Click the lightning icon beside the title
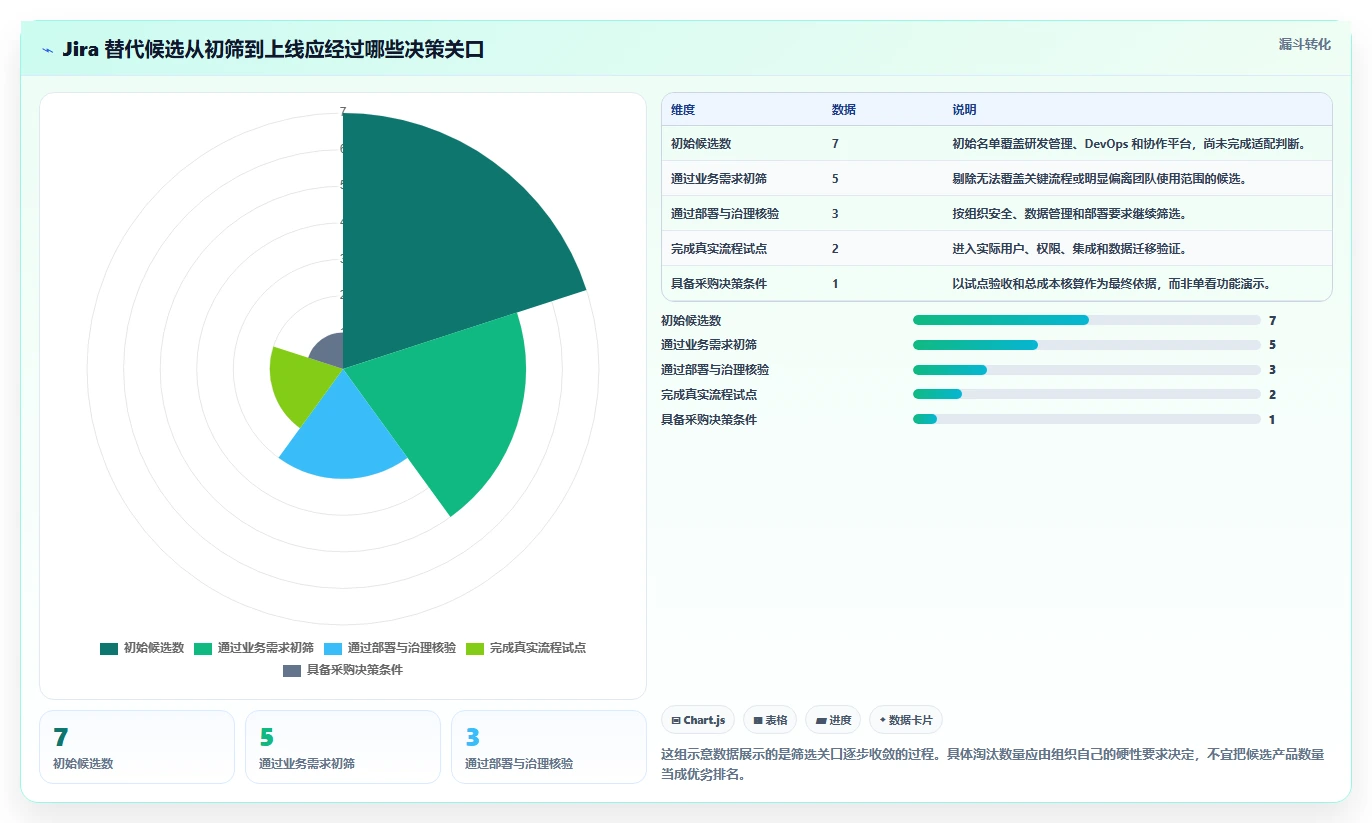Screen dimensions: 1372x823 tap(48, 50)
